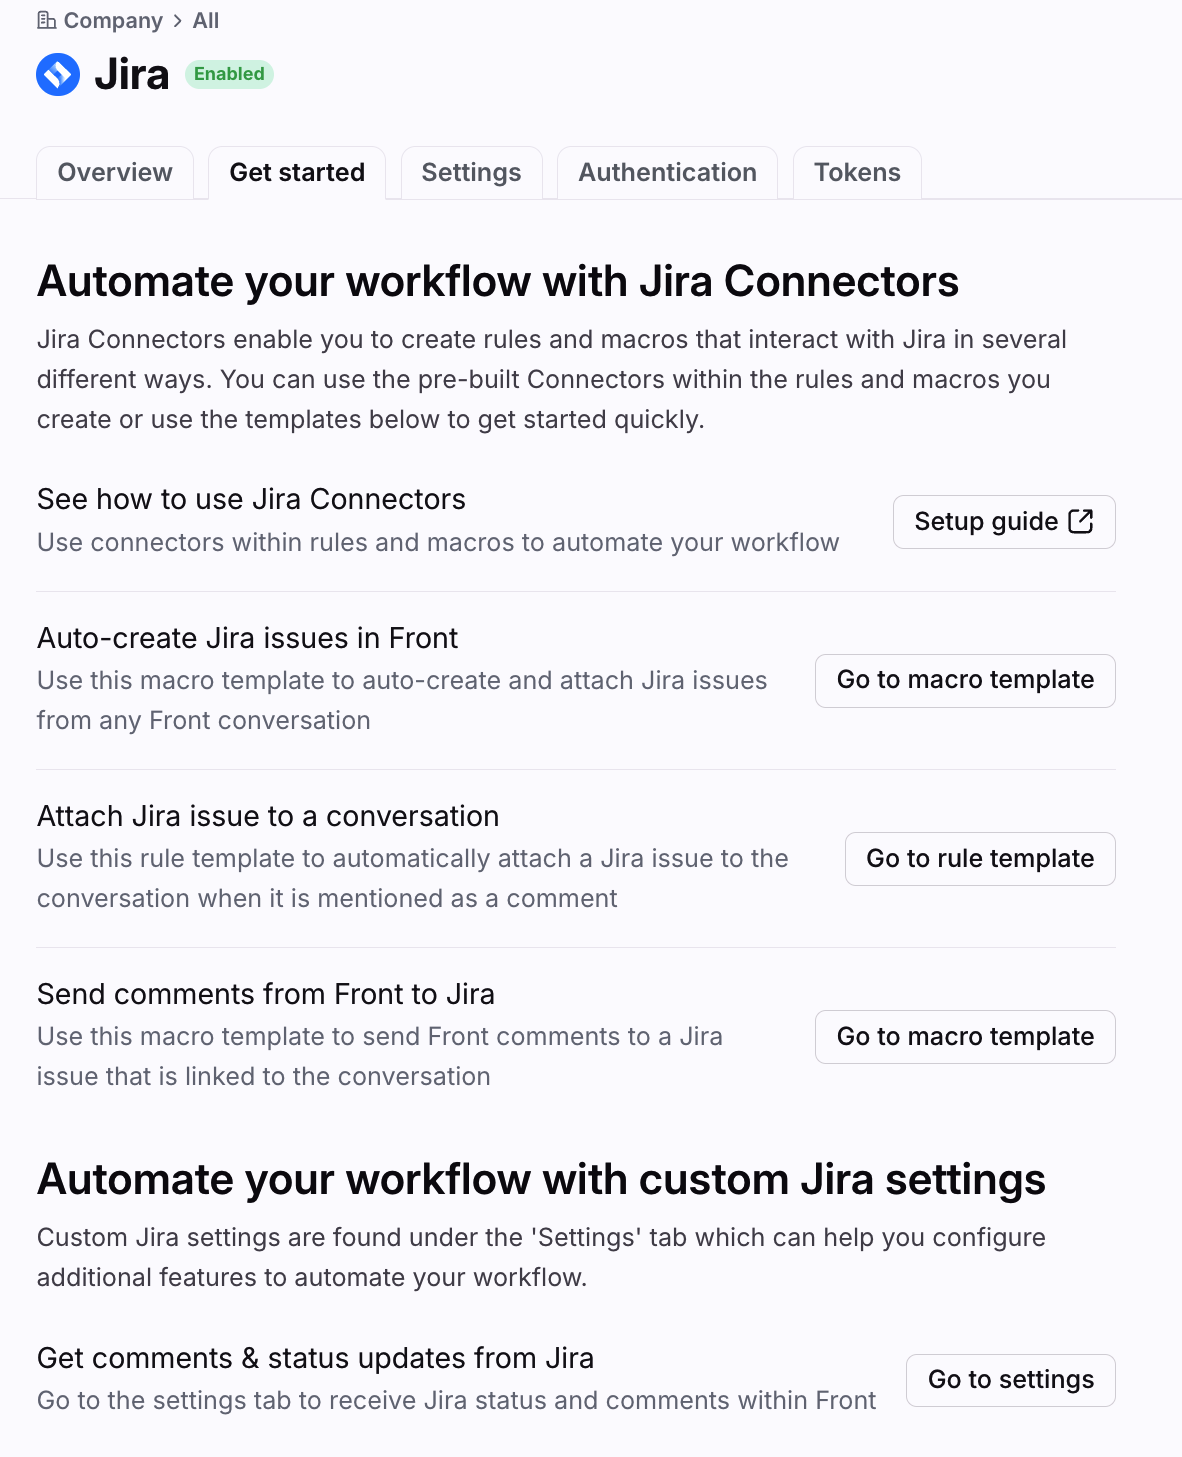Switch to the Authentication tab
The height and width of the screenshot is (1457, 1182).
667,173
